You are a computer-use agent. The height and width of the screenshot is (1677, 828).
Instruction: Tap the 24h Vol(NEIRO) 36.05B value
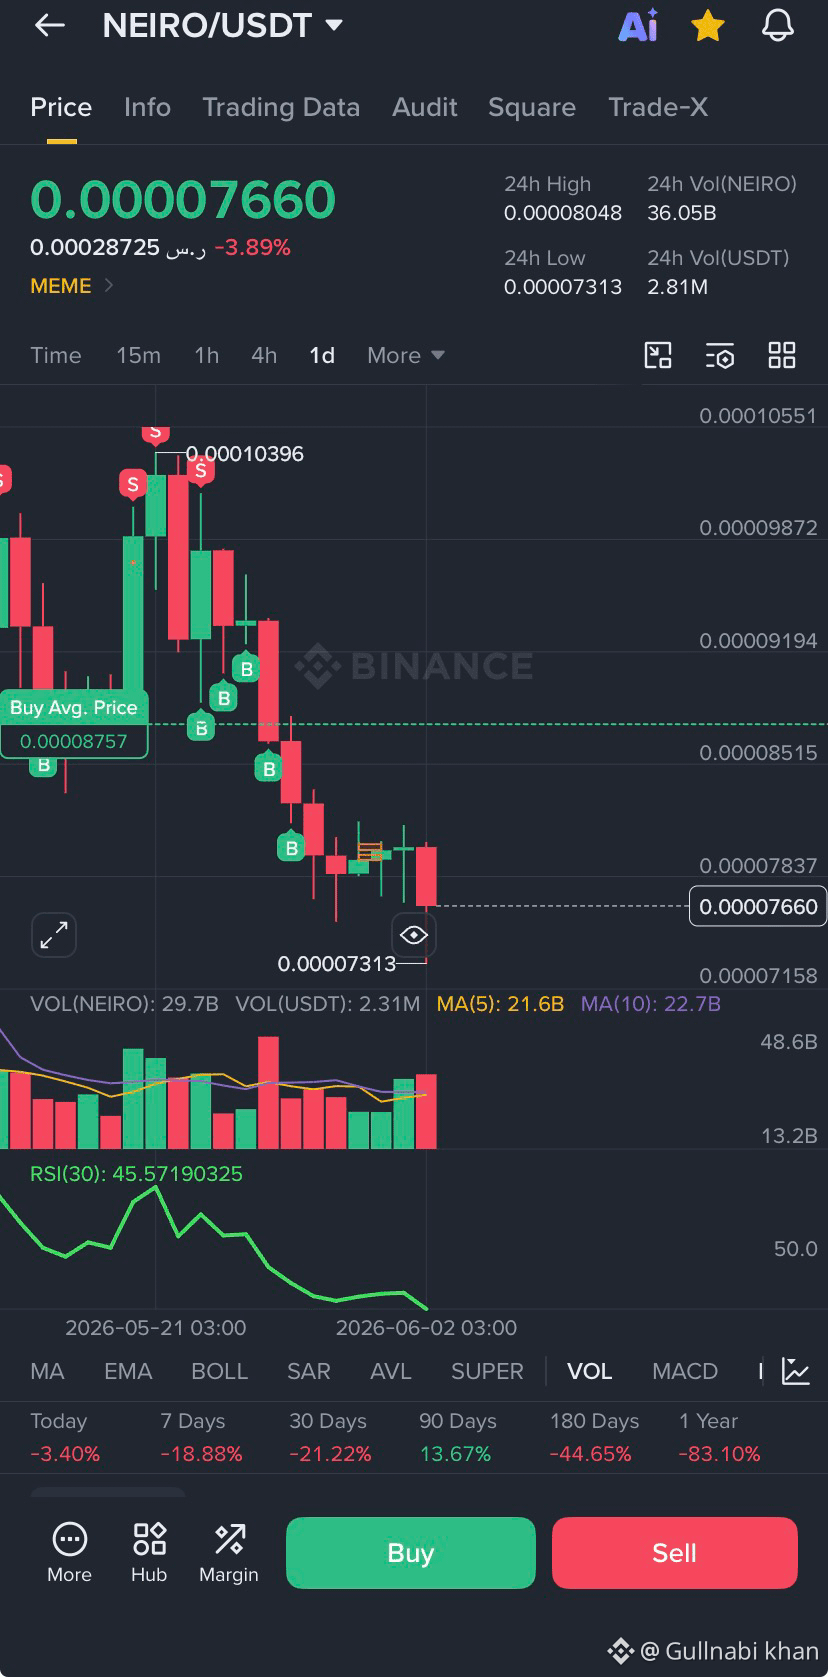tap(682, 213)
